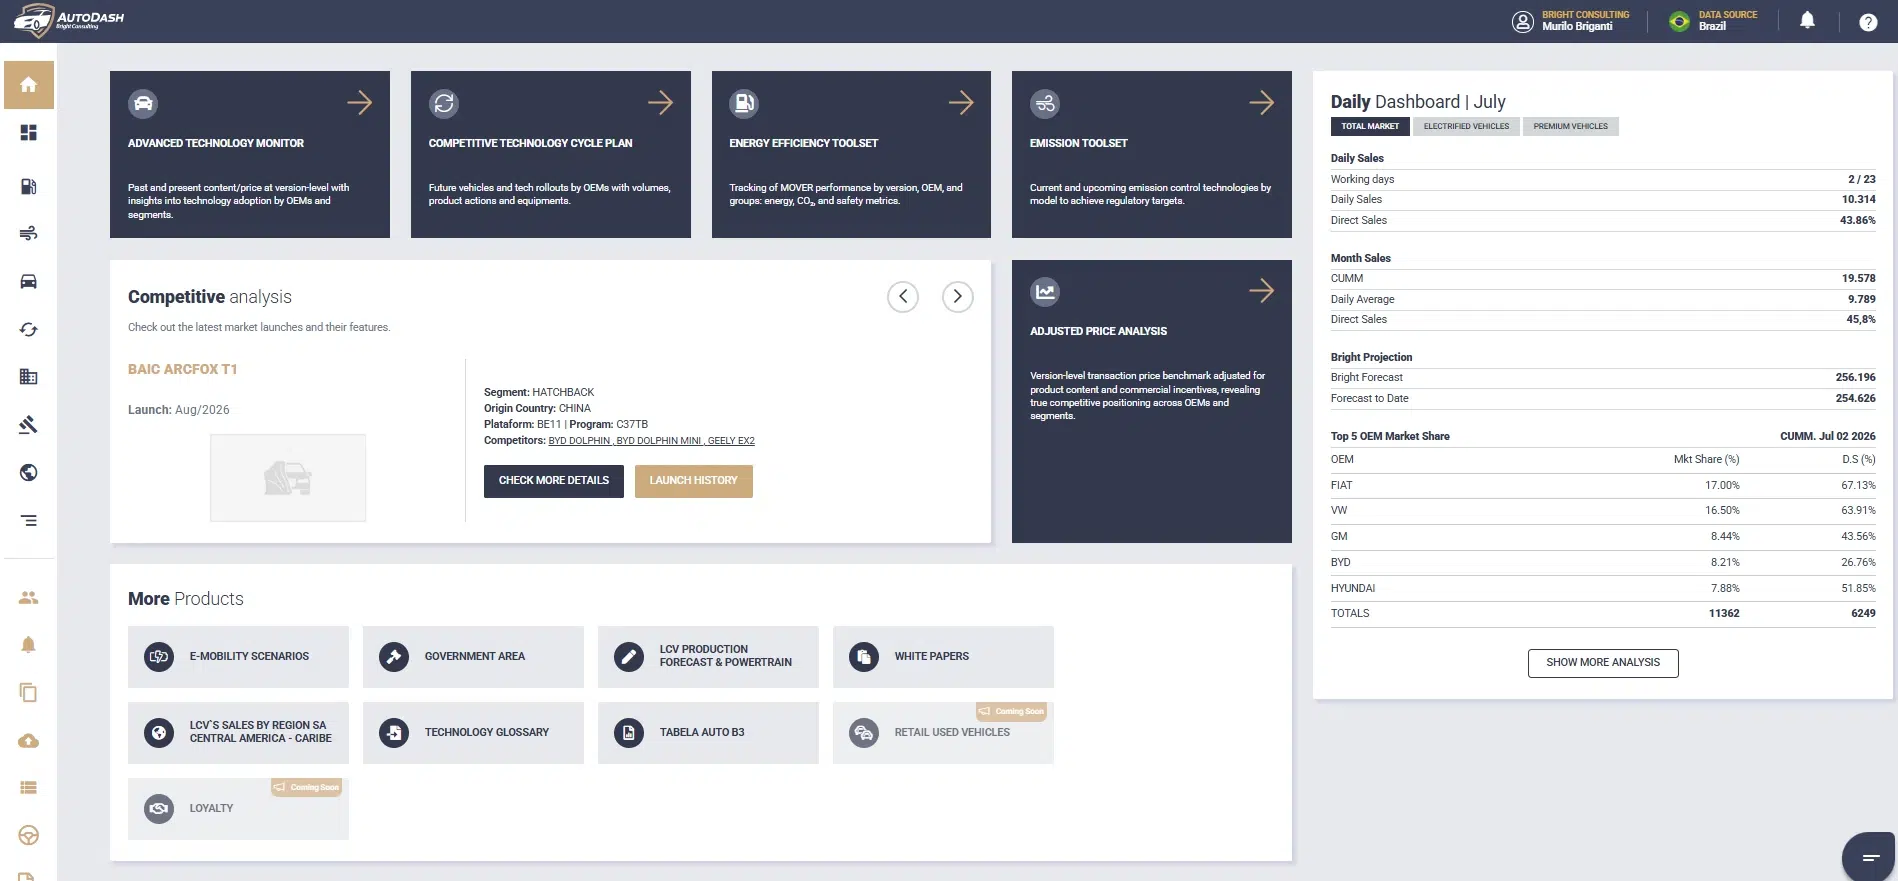This screenshot has height=881, width=1898.
Task: Open the copy documents icon in sidebar
Action: (x=29, y=693)
